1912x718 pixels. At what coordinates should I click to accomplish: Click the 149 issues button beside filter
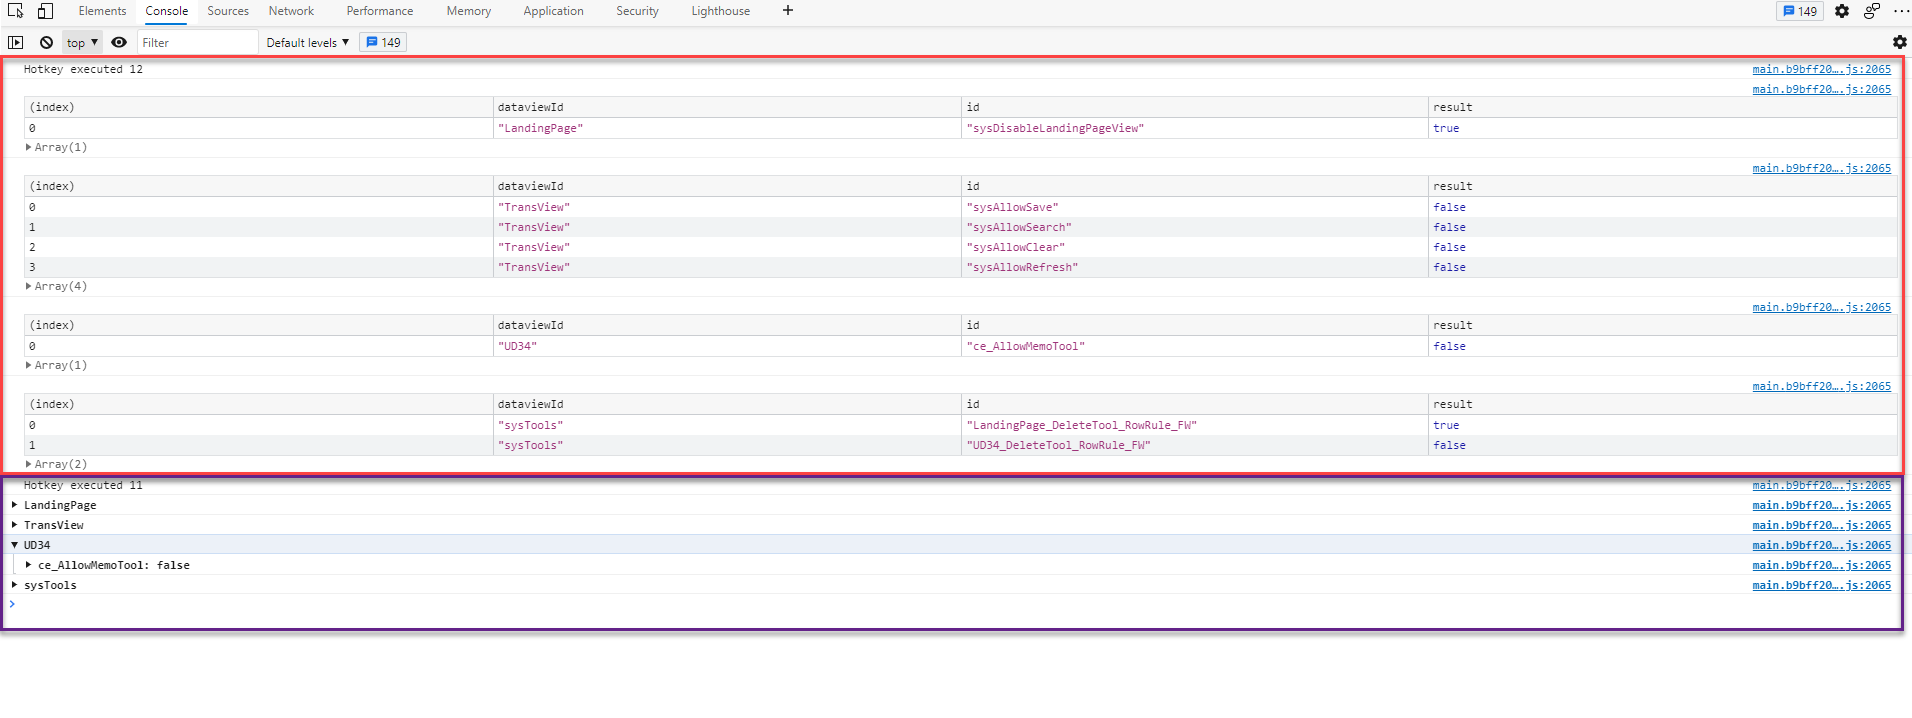[383, 42]
